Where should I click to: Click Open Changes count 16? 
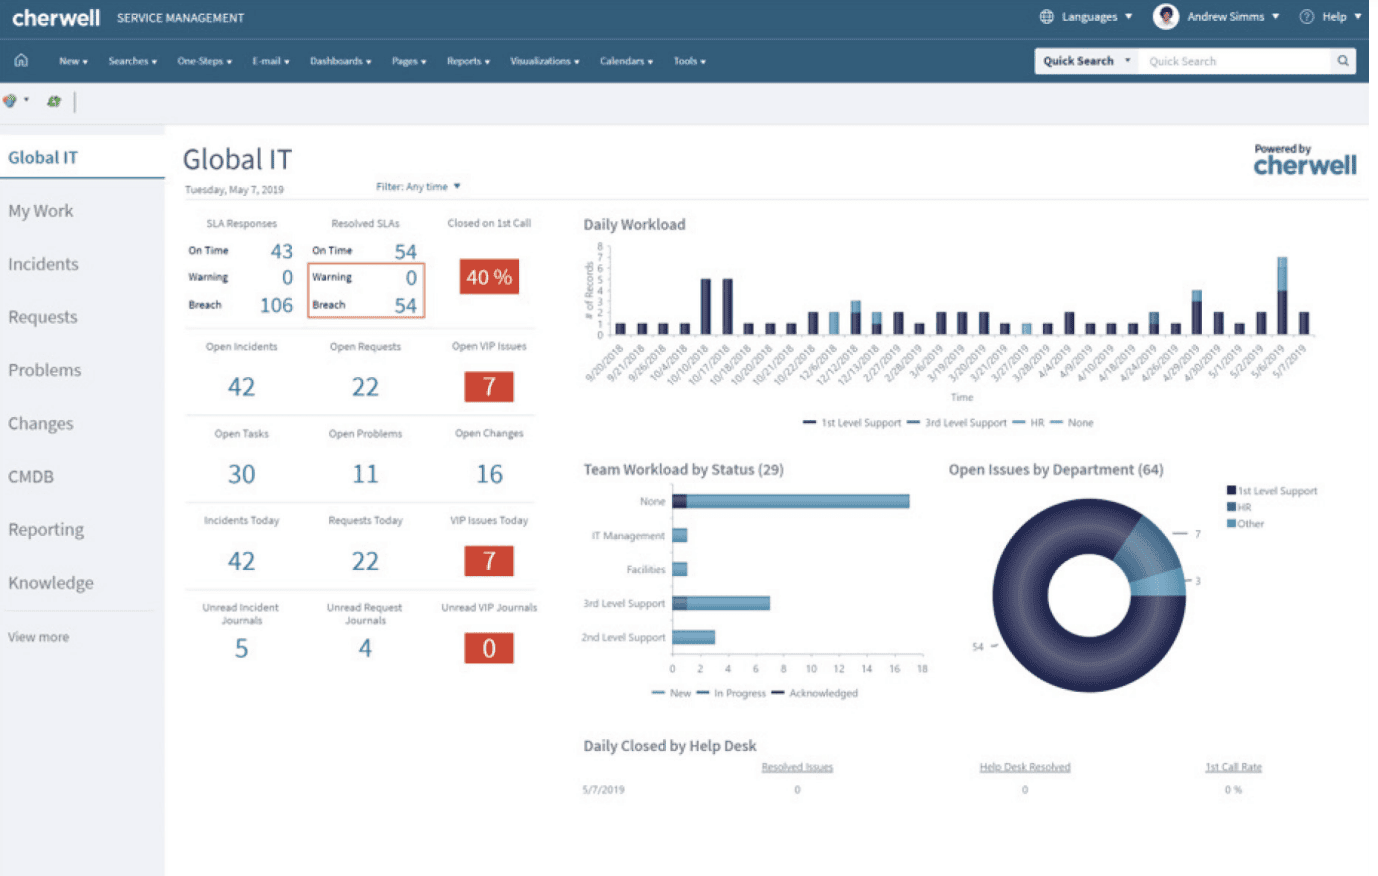click(x=489, y=474)
